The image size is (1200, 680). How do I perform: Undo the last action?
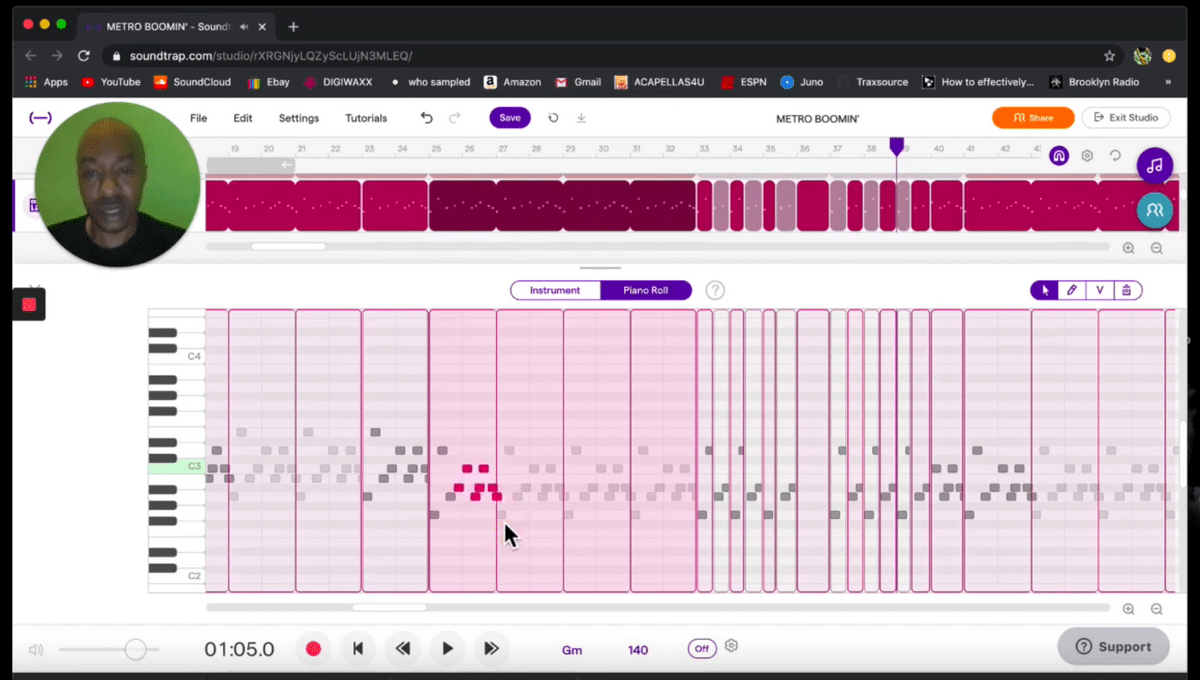click(427, 118)
